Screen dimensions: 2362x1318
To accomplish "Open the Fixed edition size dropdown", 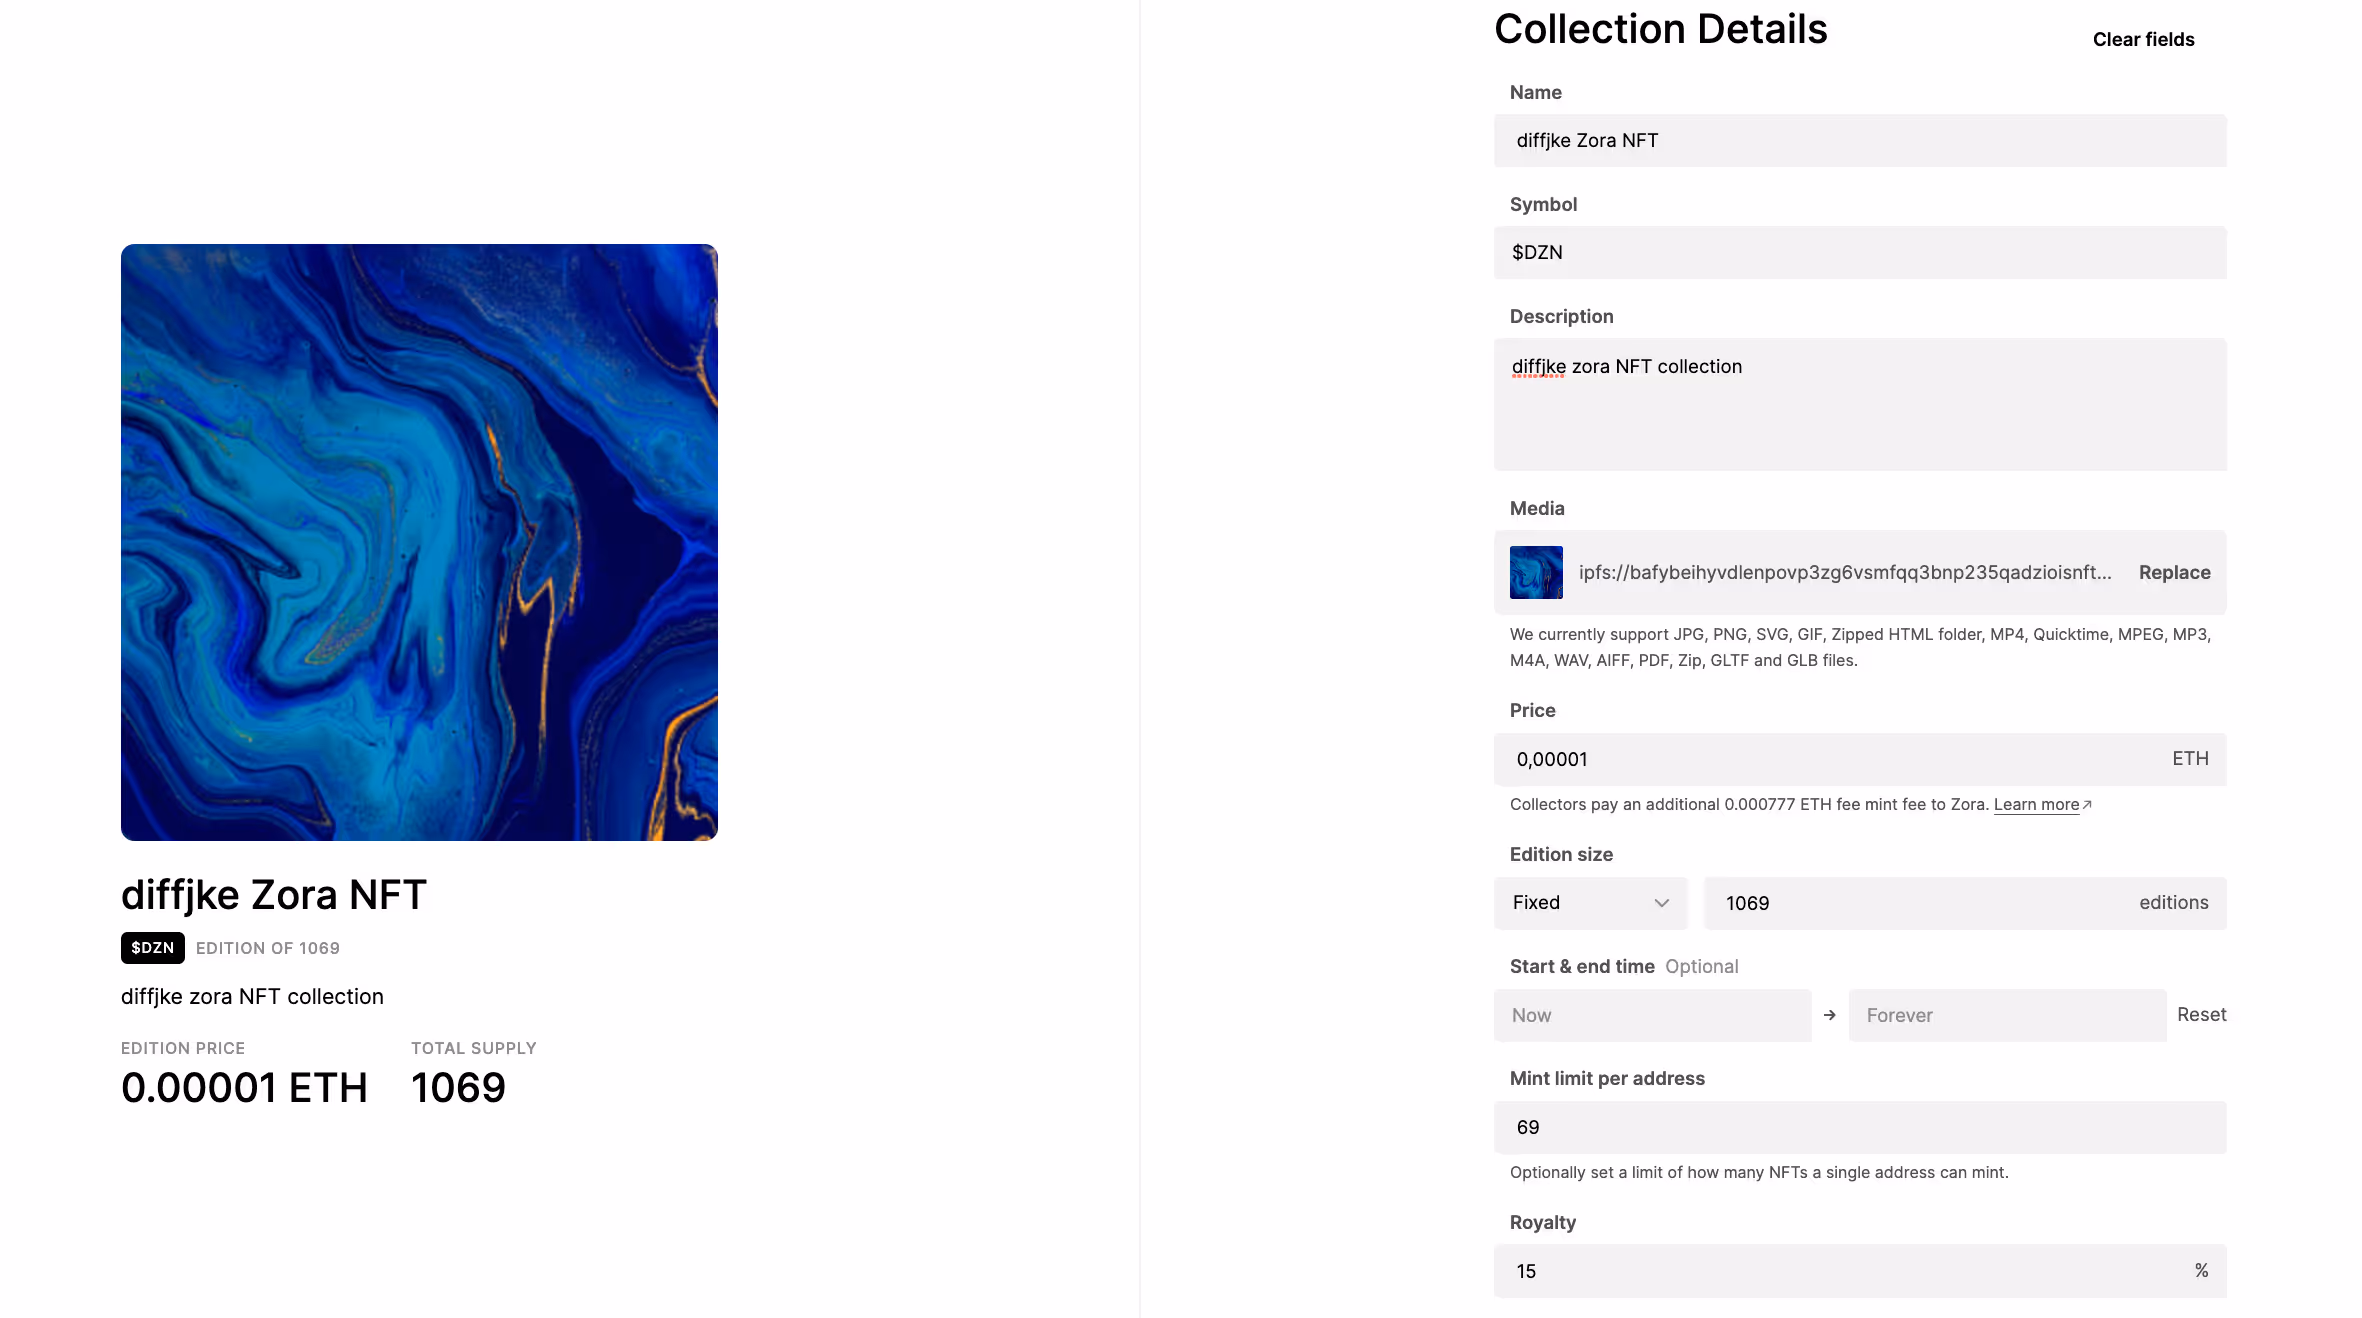I will click(x=1589, y=903).
